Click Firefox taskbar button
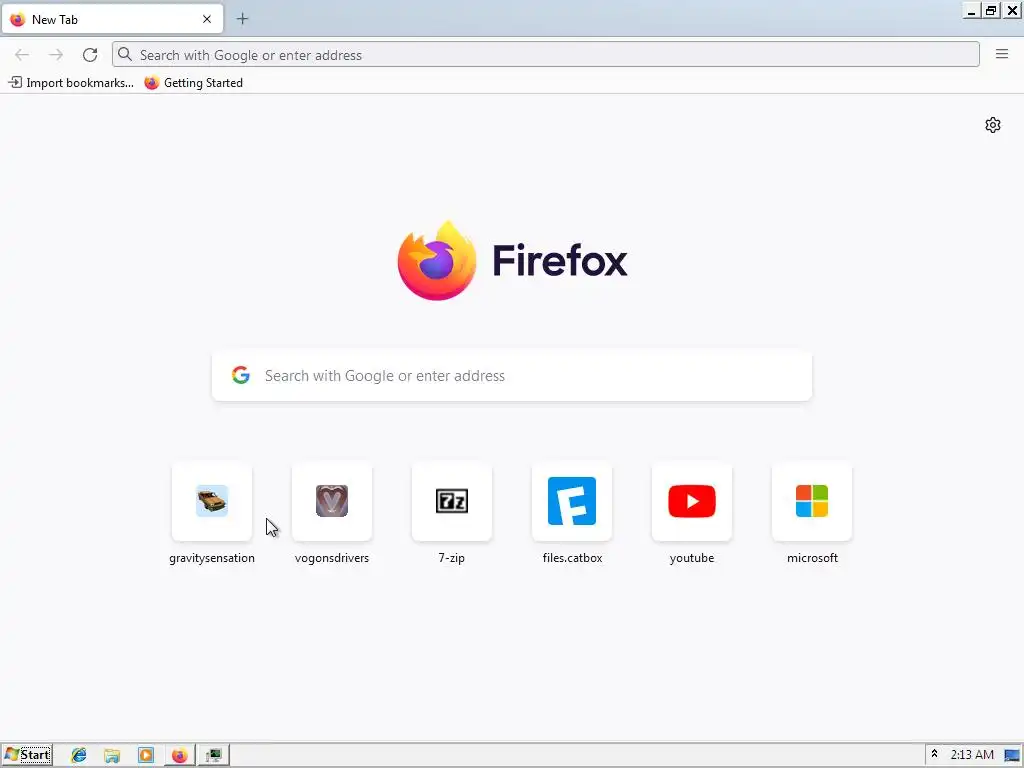Screen dimensions: 1024x768 179,756
